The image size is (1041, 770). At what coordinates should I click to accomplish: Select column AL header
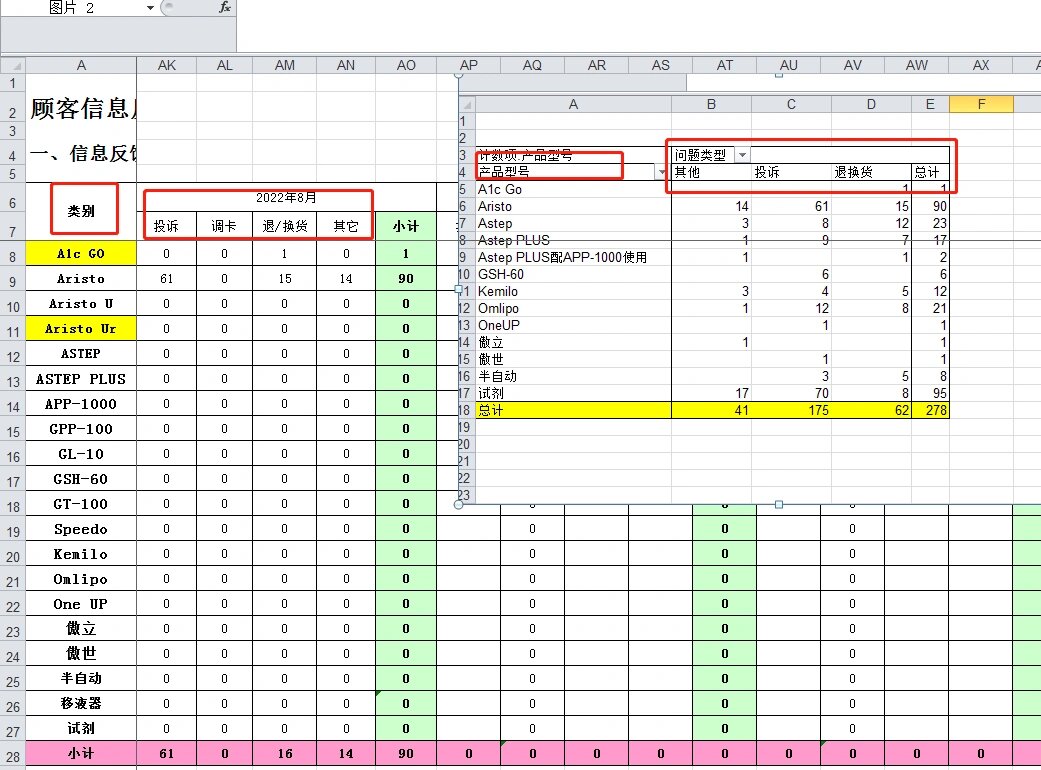pos(224,65)
